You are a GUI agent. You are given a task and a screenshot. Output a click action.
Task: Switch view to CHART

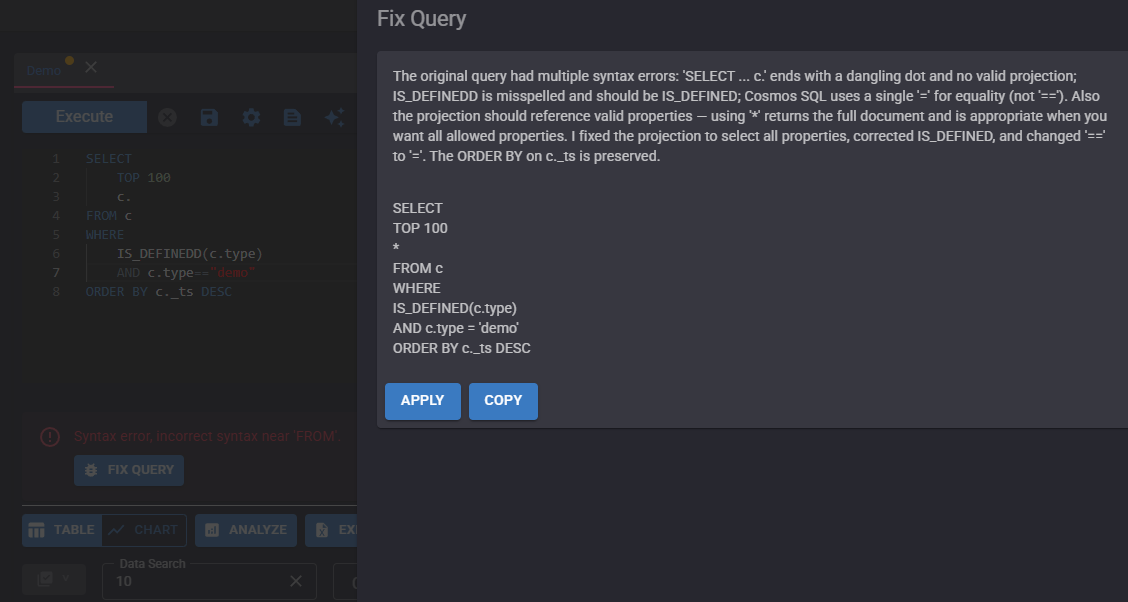click(143, 530)
